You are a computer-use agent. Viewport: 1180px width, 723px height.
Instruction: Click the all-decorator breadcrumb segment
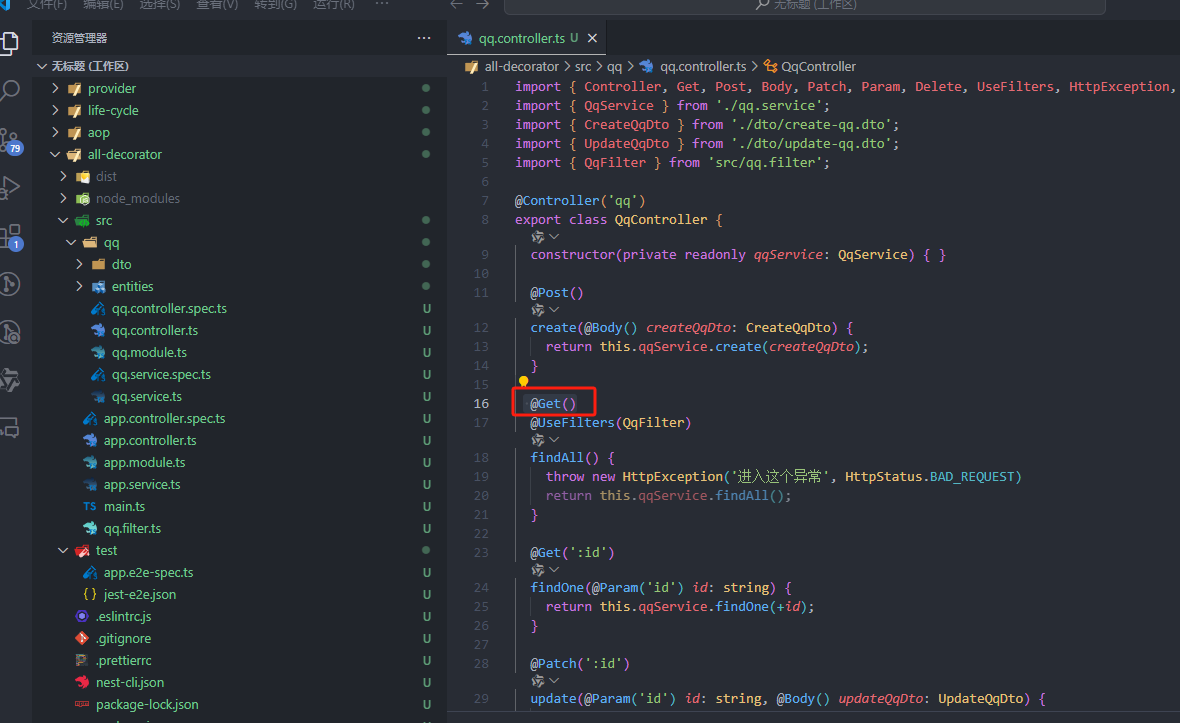coord(521,66)
